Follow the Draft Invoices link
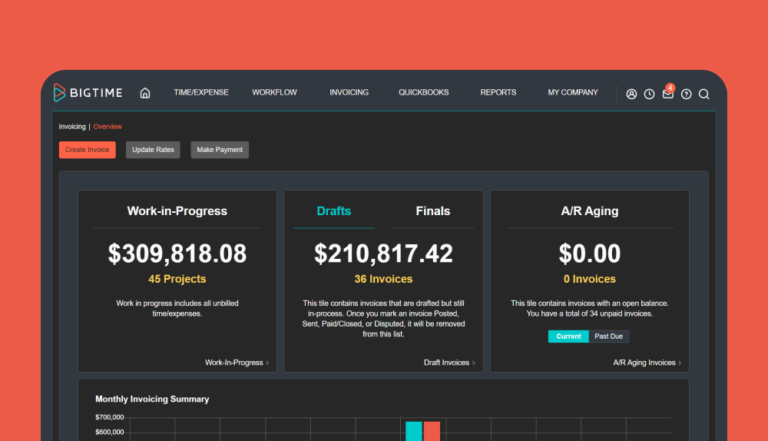Screen dimensions: 768x441 449,362
